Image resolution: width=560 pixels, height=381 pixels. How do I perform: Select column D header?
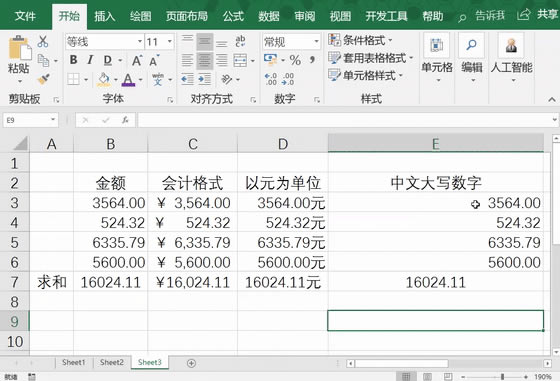click(283, 144)
